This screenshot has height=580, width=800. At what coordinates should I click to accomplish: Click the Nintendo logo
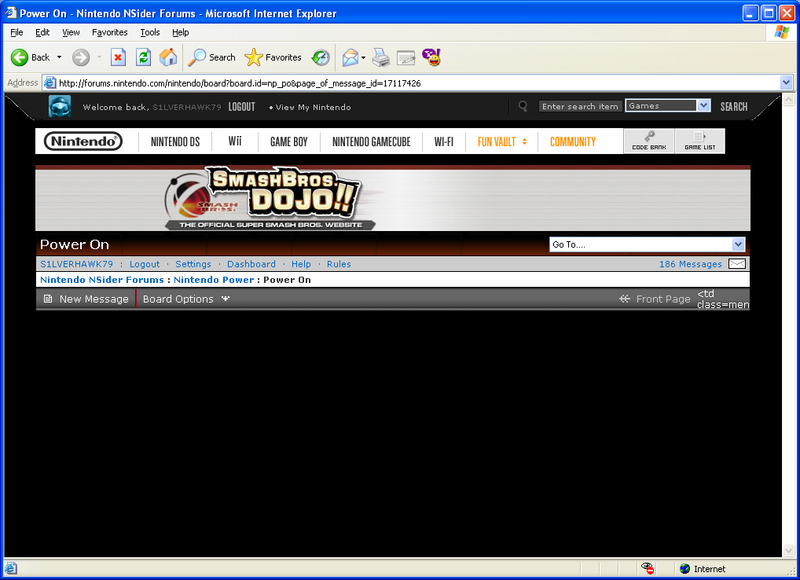point(83,141)
